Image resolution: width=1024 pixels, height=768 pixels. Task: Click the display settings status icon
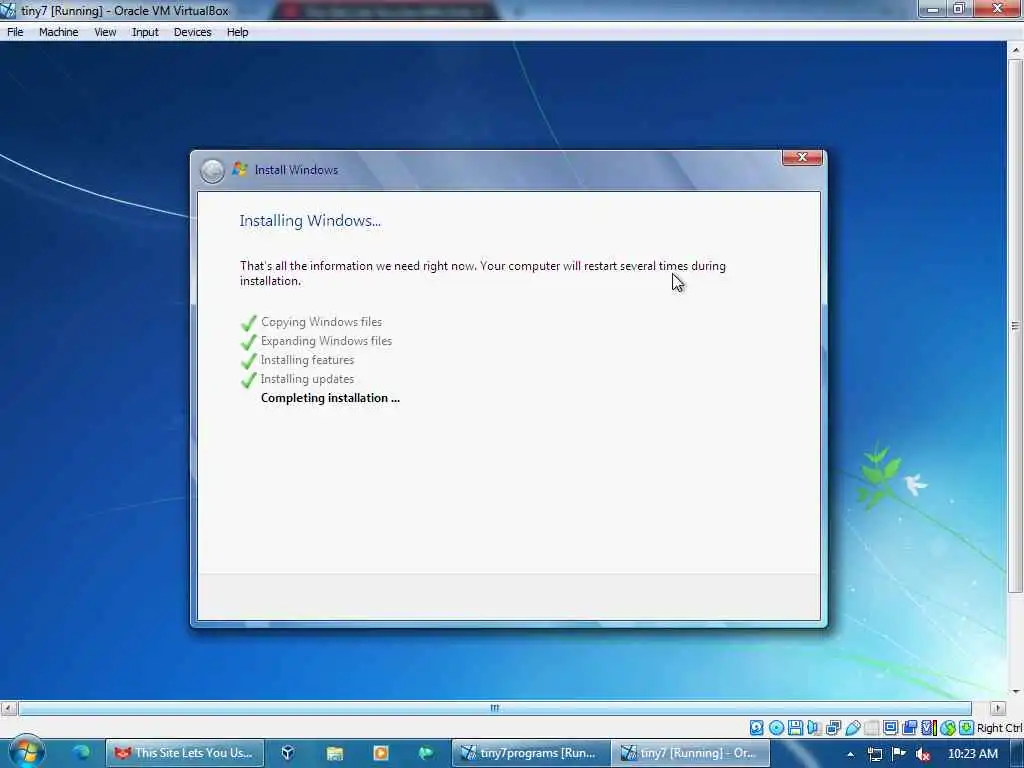click(890, 728)
